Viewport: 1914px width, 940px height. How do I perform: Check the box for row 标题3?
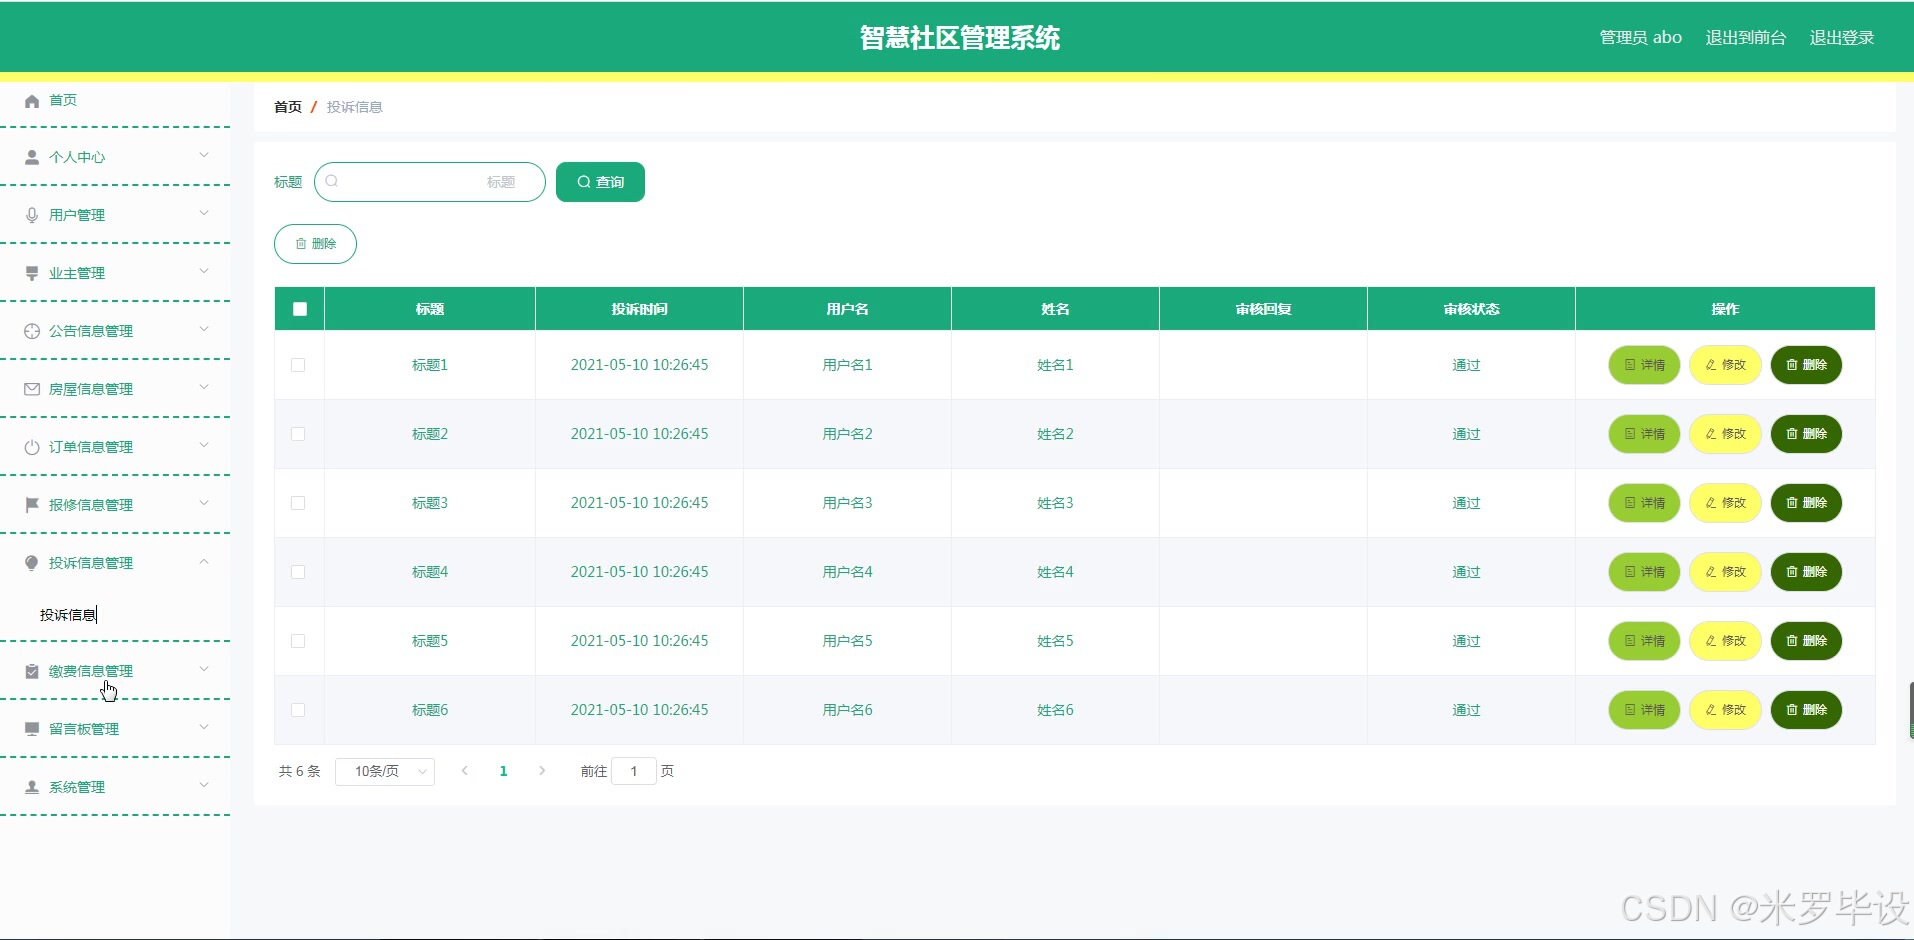click(x=298, y=503)
